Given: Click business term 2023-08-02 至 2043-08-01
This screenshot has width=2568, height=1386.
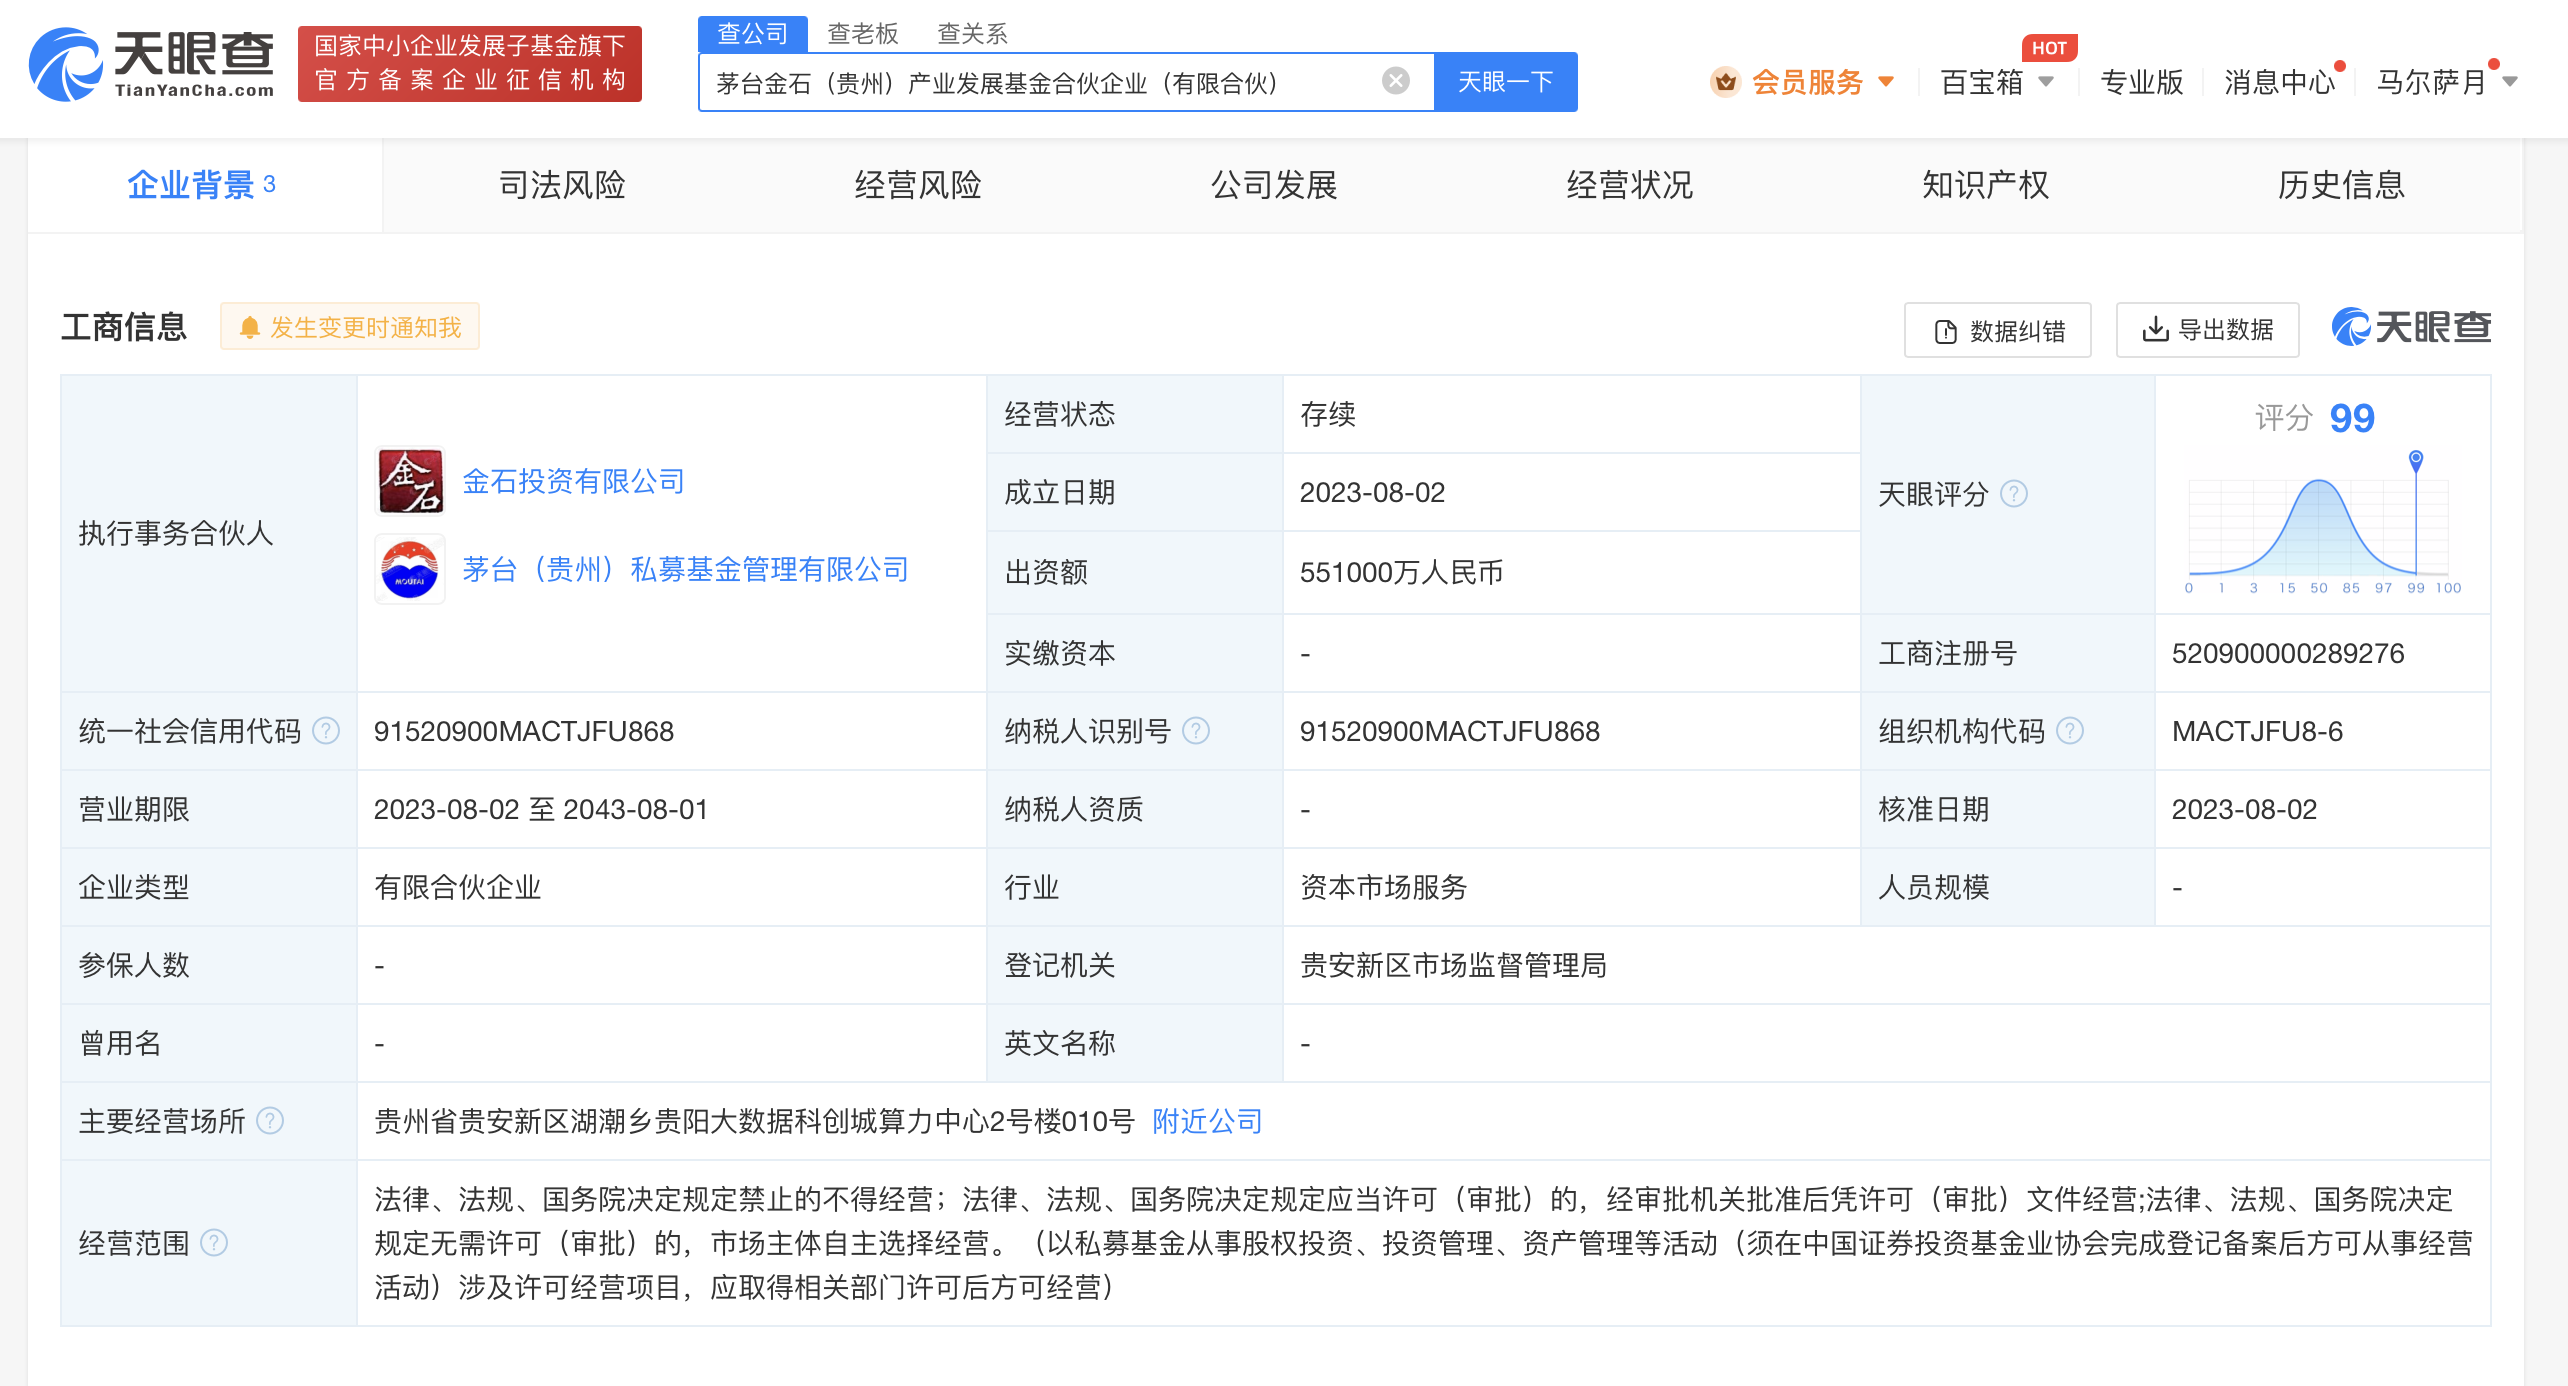Looking at the screenshot, I should tap(541, 809).
